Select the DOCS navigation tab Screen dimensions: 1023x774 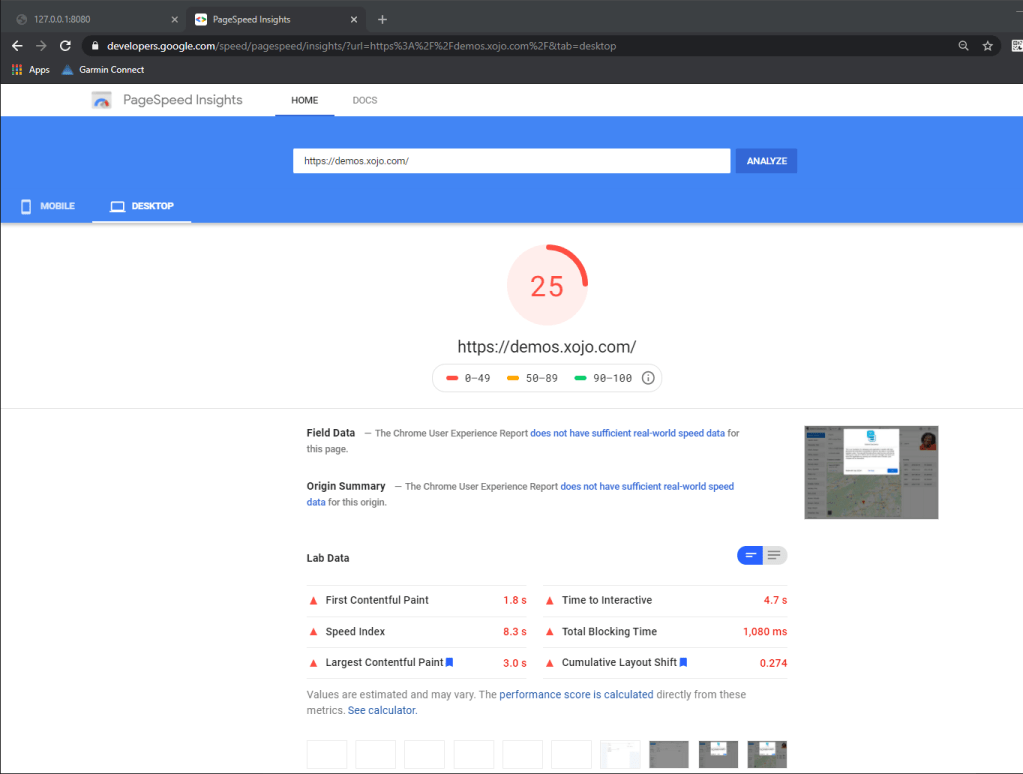click(365, 100)
